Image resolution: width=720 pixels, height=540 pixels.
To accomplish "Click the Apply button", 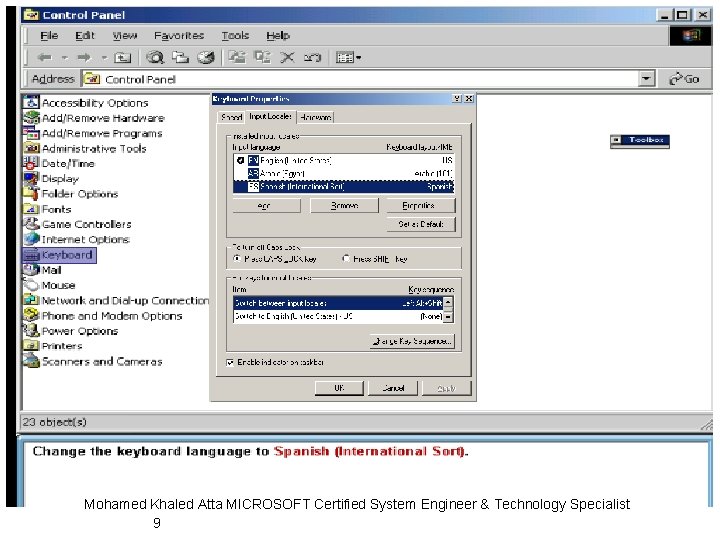I will click(x=446, y=388).
